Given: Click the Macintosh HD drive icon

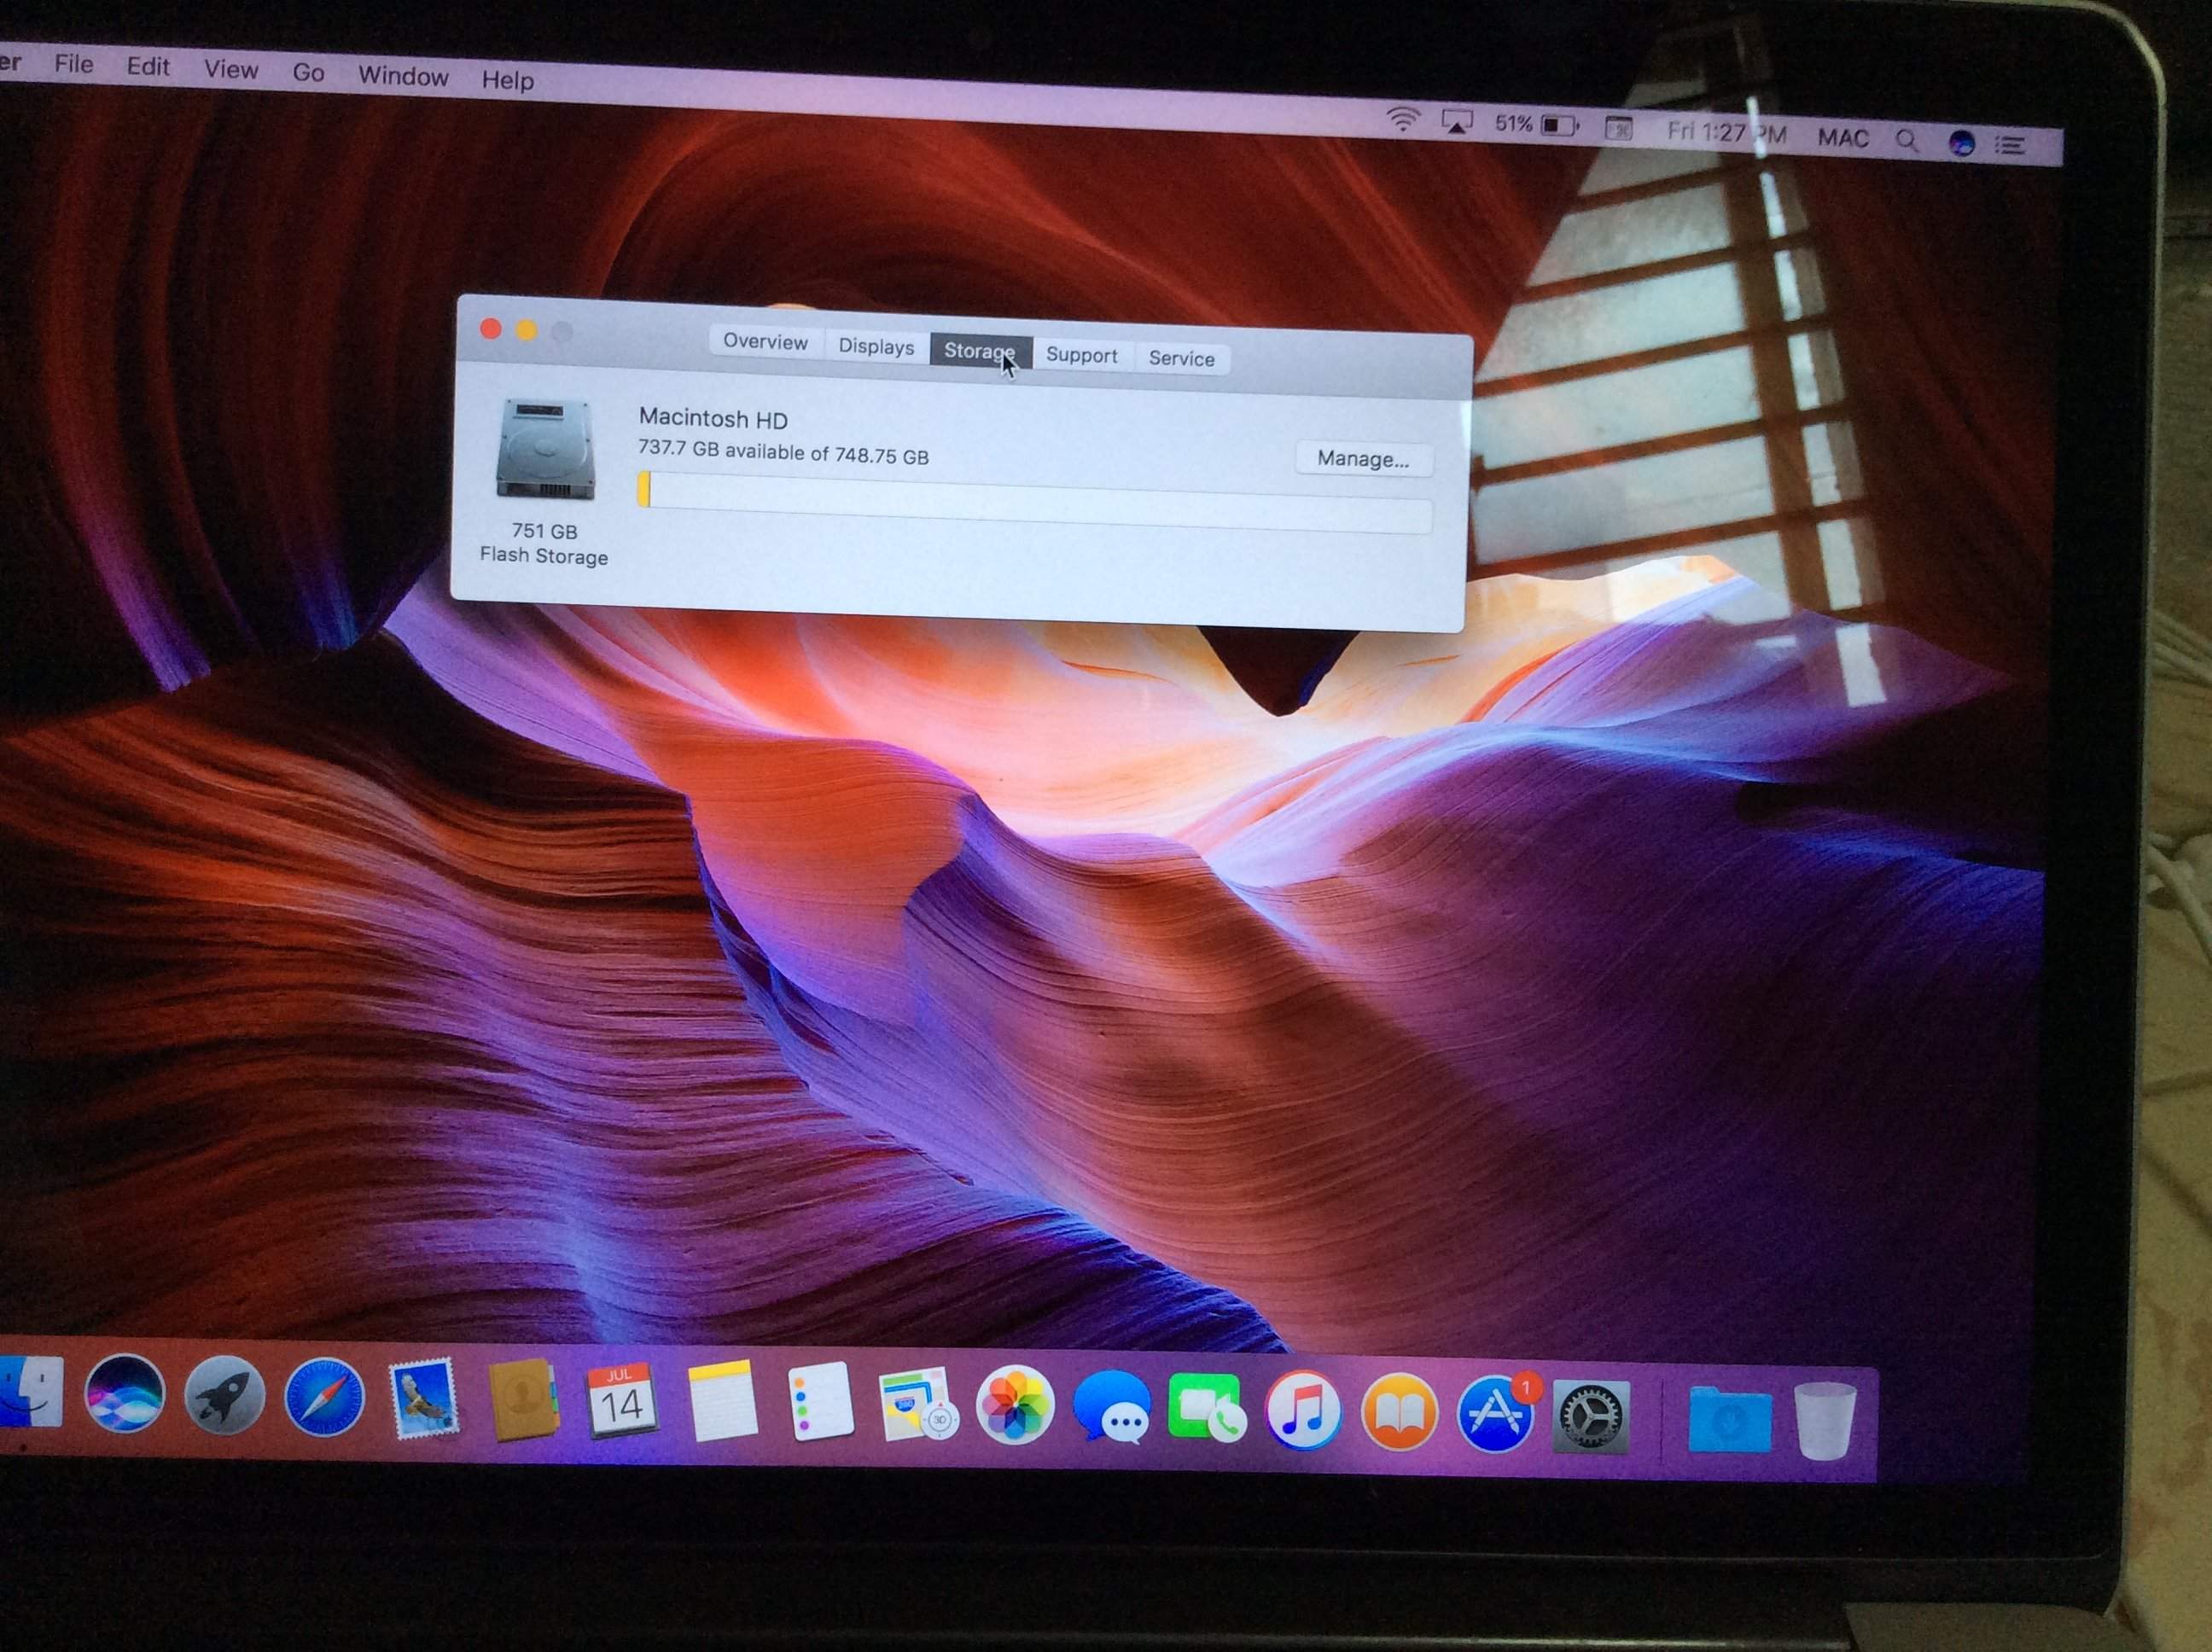Looking at the screenshot, I should click(x=546, y=449).
